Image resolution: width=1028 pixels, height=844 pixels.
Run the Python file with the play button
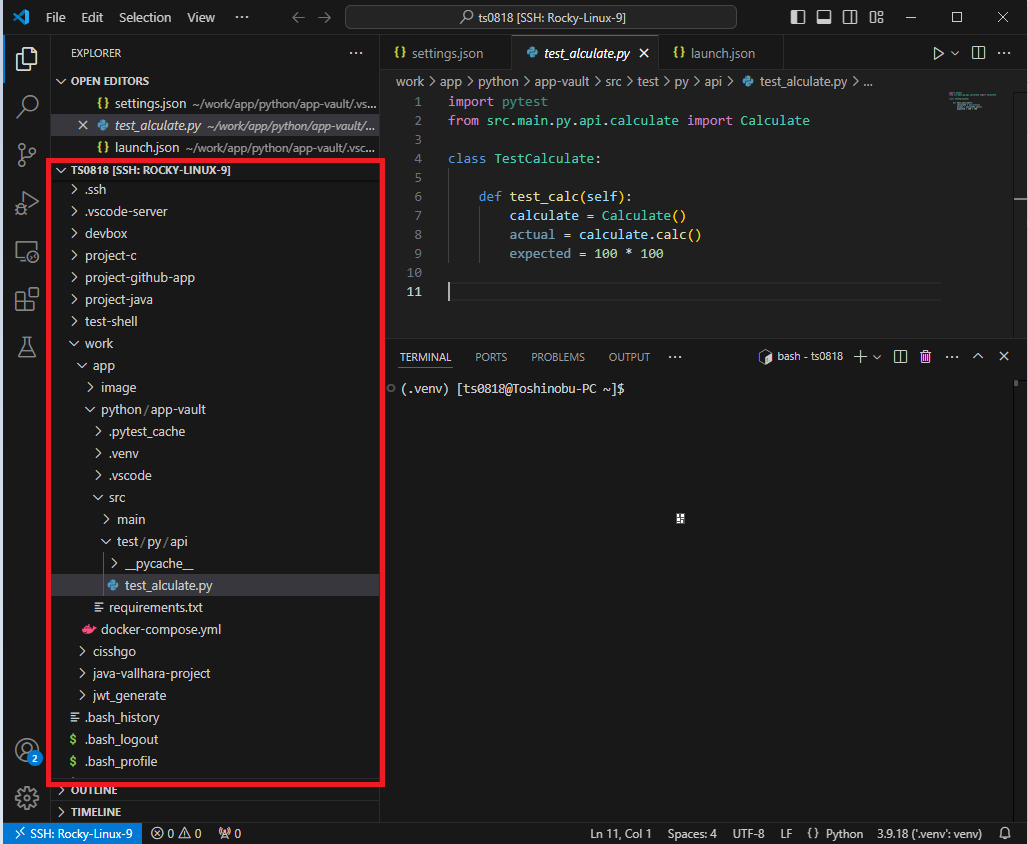click(x=938, y=53)
